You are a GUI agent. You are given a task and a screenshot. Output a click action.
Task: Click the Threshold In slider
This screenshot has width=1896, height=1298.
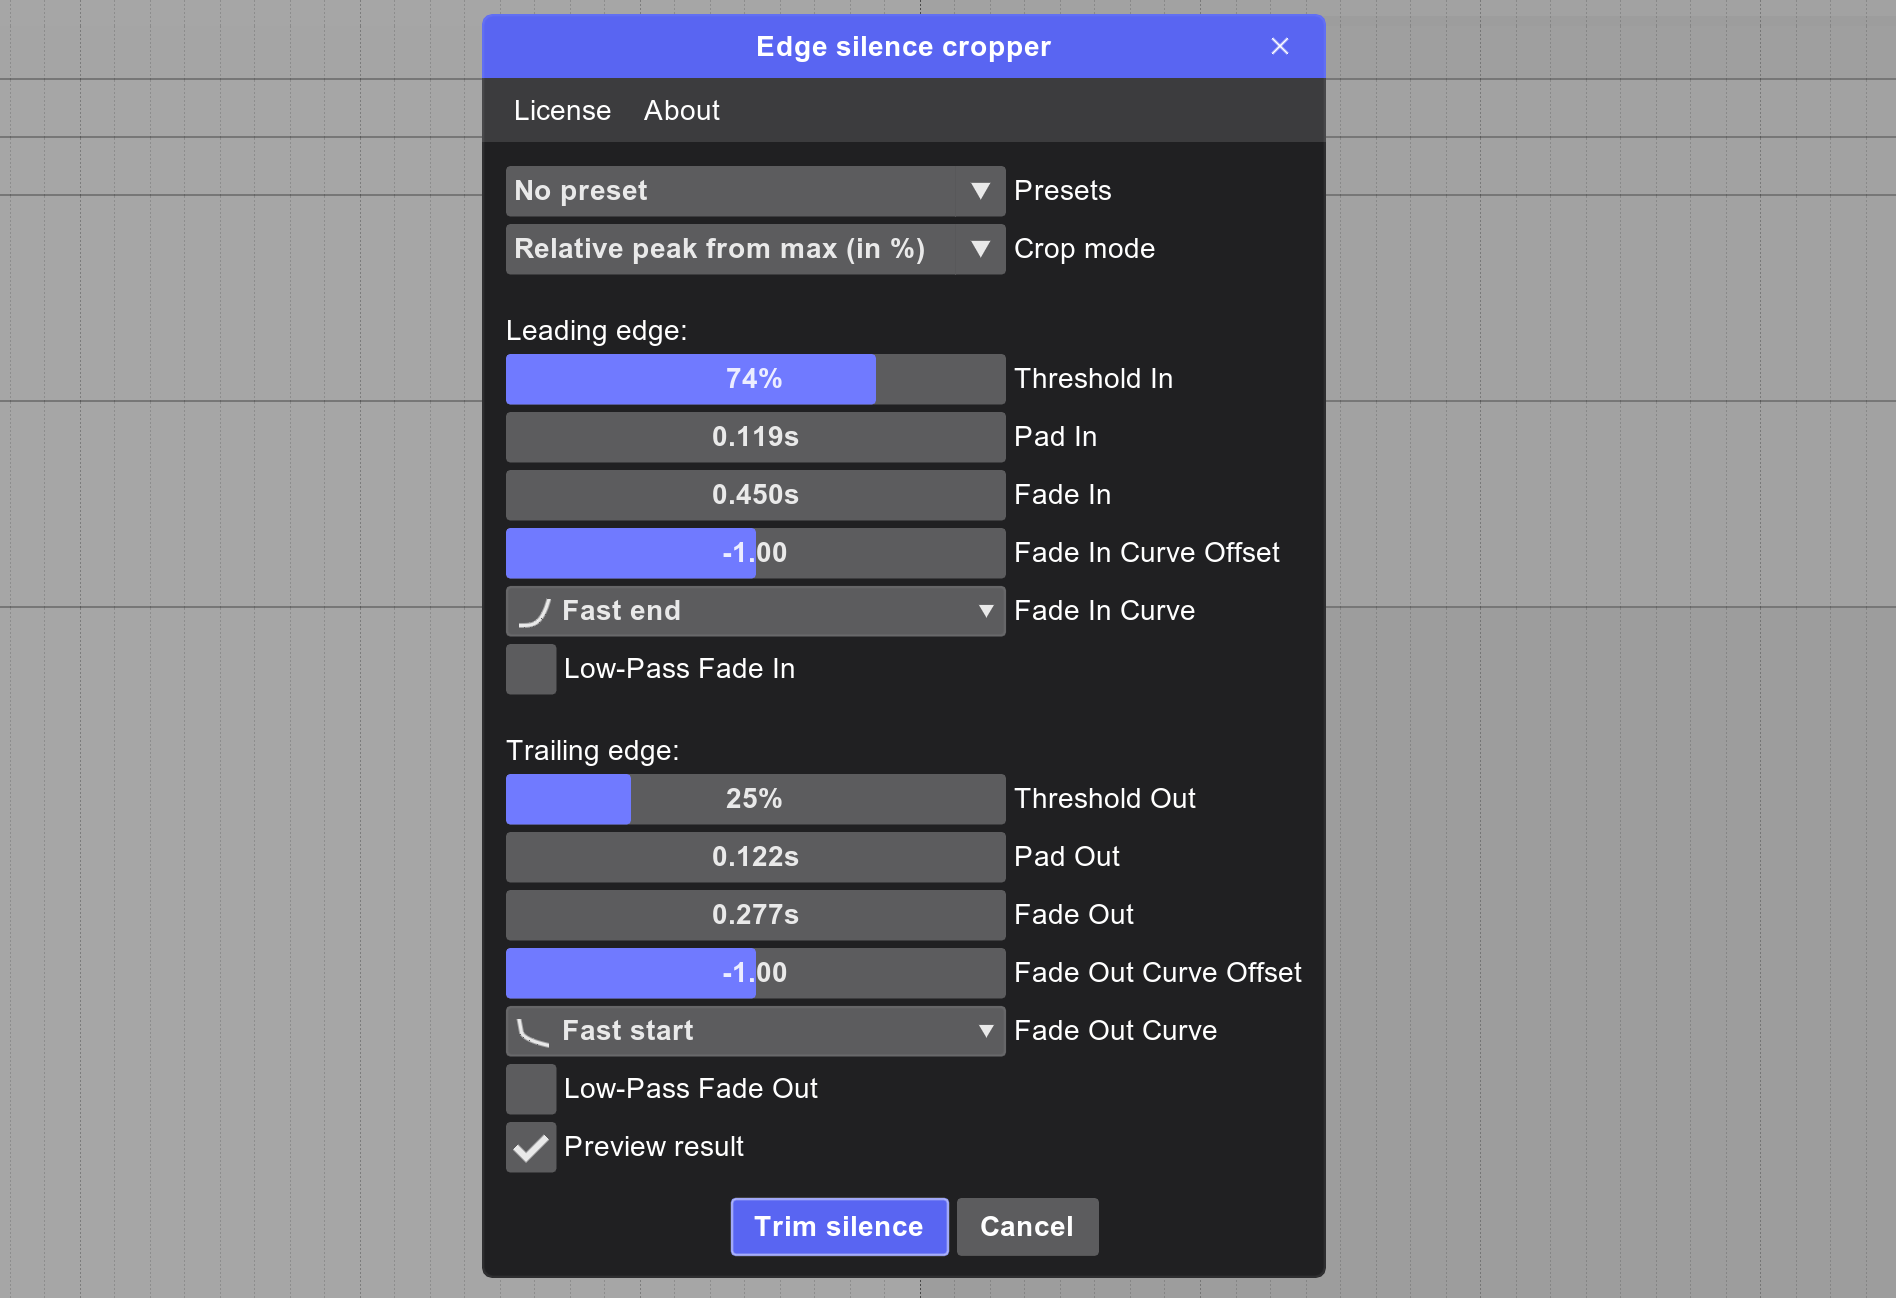coord(755,379)
